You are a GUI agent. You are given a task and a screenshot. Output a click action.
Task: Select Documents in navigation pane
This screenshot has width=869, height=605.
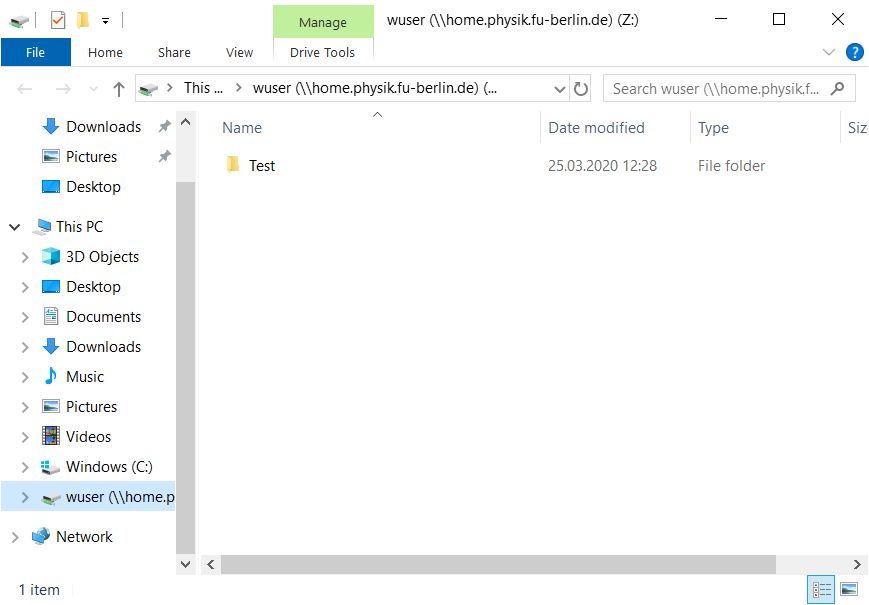(104, 316)
